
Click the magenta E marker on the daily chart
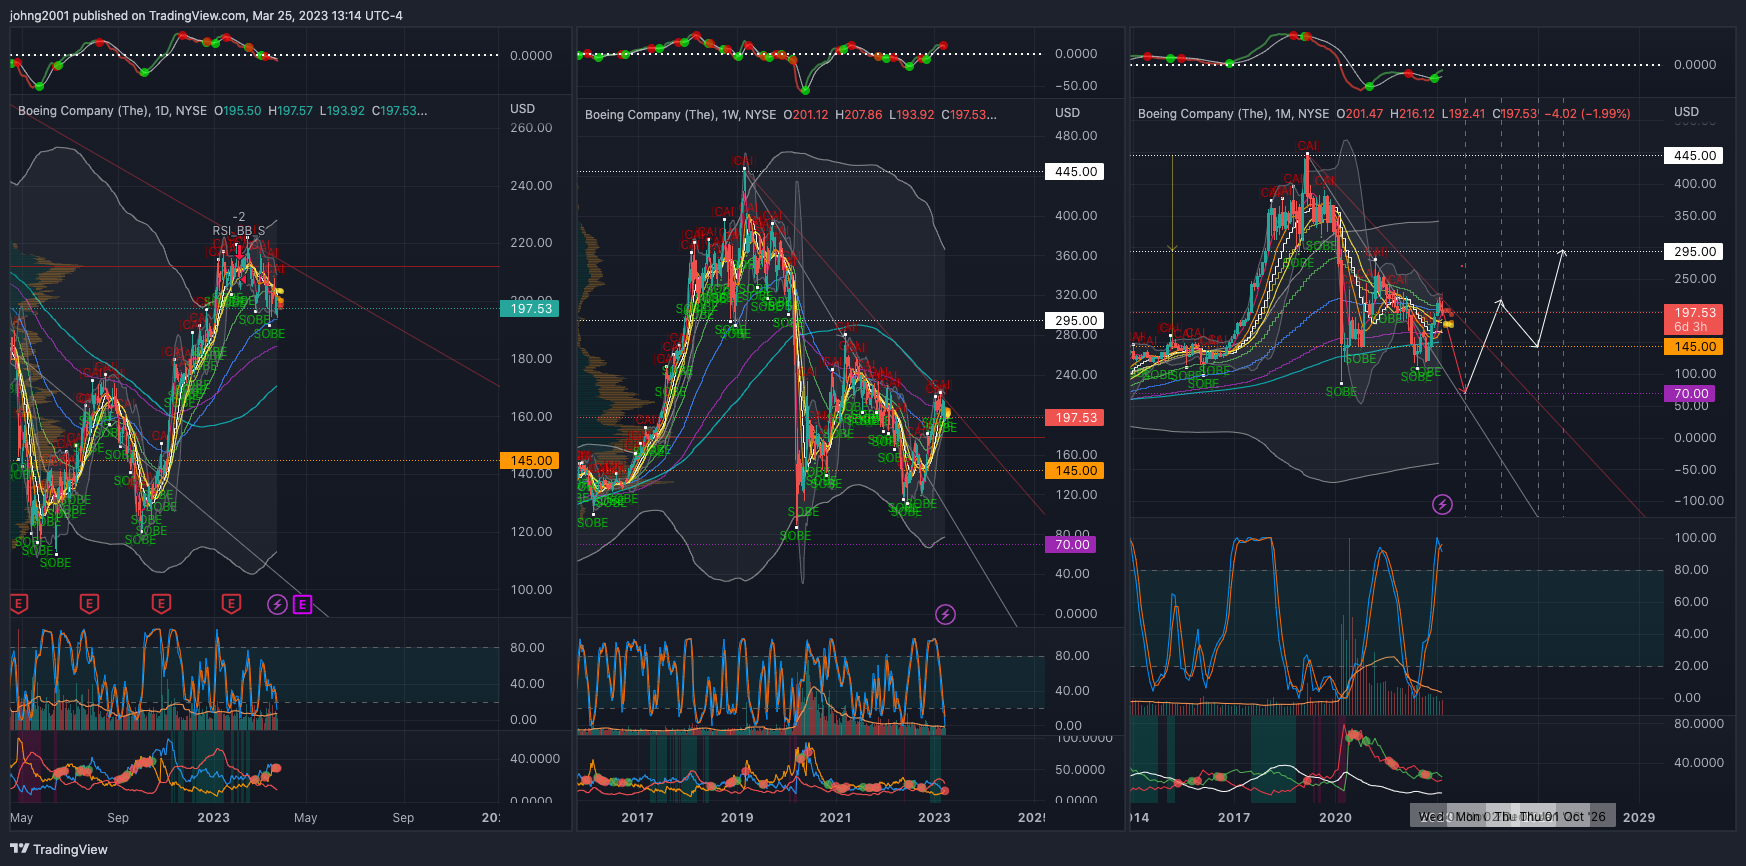tap(302, 604)
